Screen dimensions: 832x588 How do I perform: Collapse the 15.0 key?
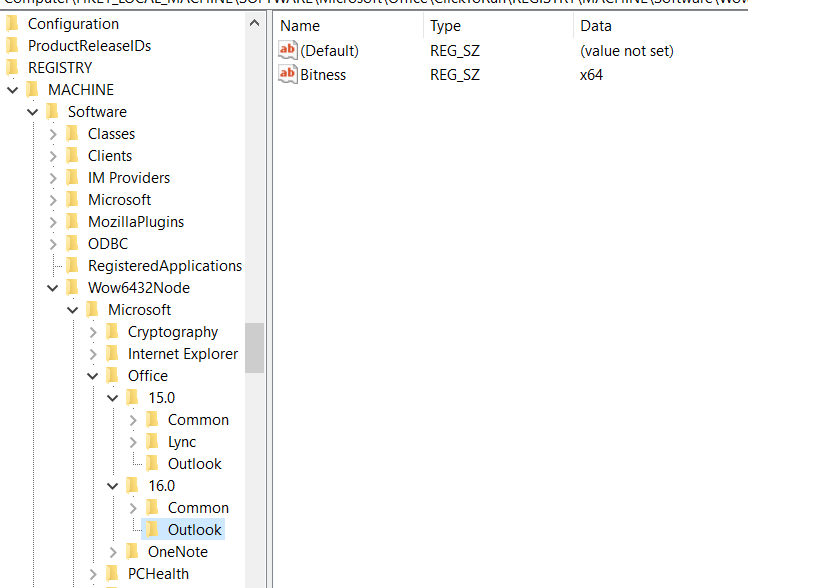(112, 398)
